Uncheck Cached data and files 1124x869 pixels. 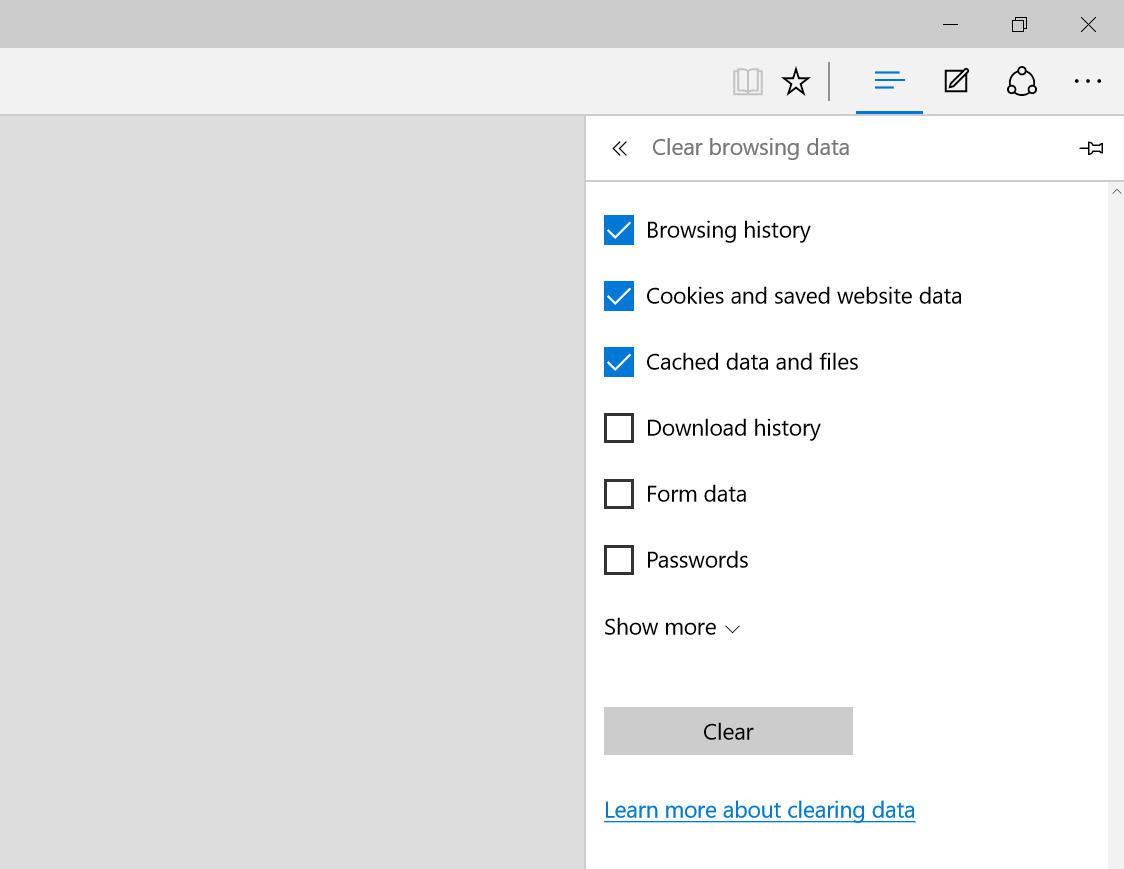click(619, 362)
